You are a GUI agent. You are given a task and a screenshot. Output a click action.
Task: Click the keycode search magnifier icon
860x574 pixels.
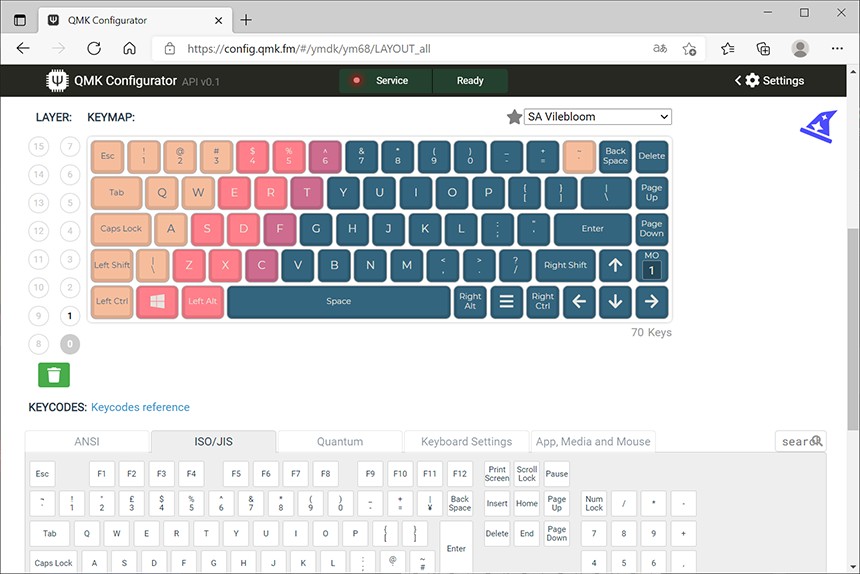(817, 441)
